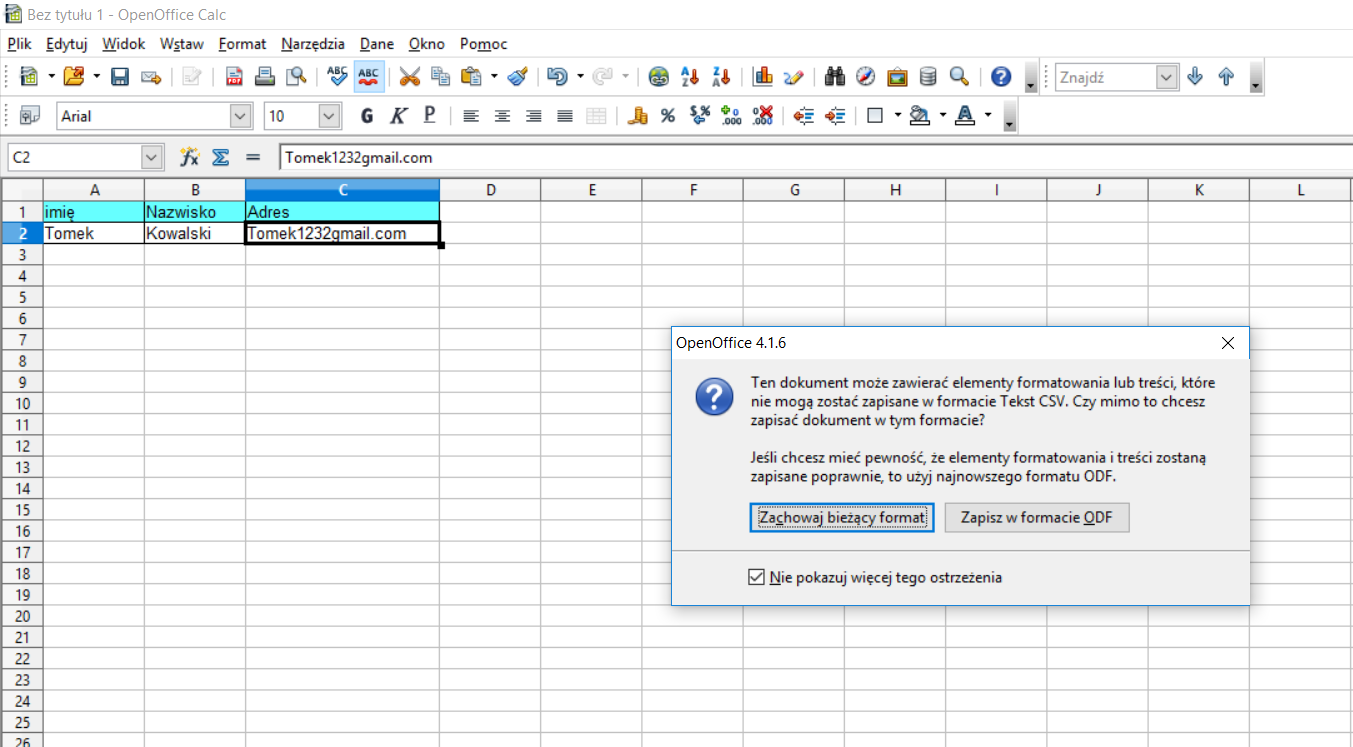Toggle bold formatting
The height and width of the screenshot is (747, 1353).
point(367,115)
